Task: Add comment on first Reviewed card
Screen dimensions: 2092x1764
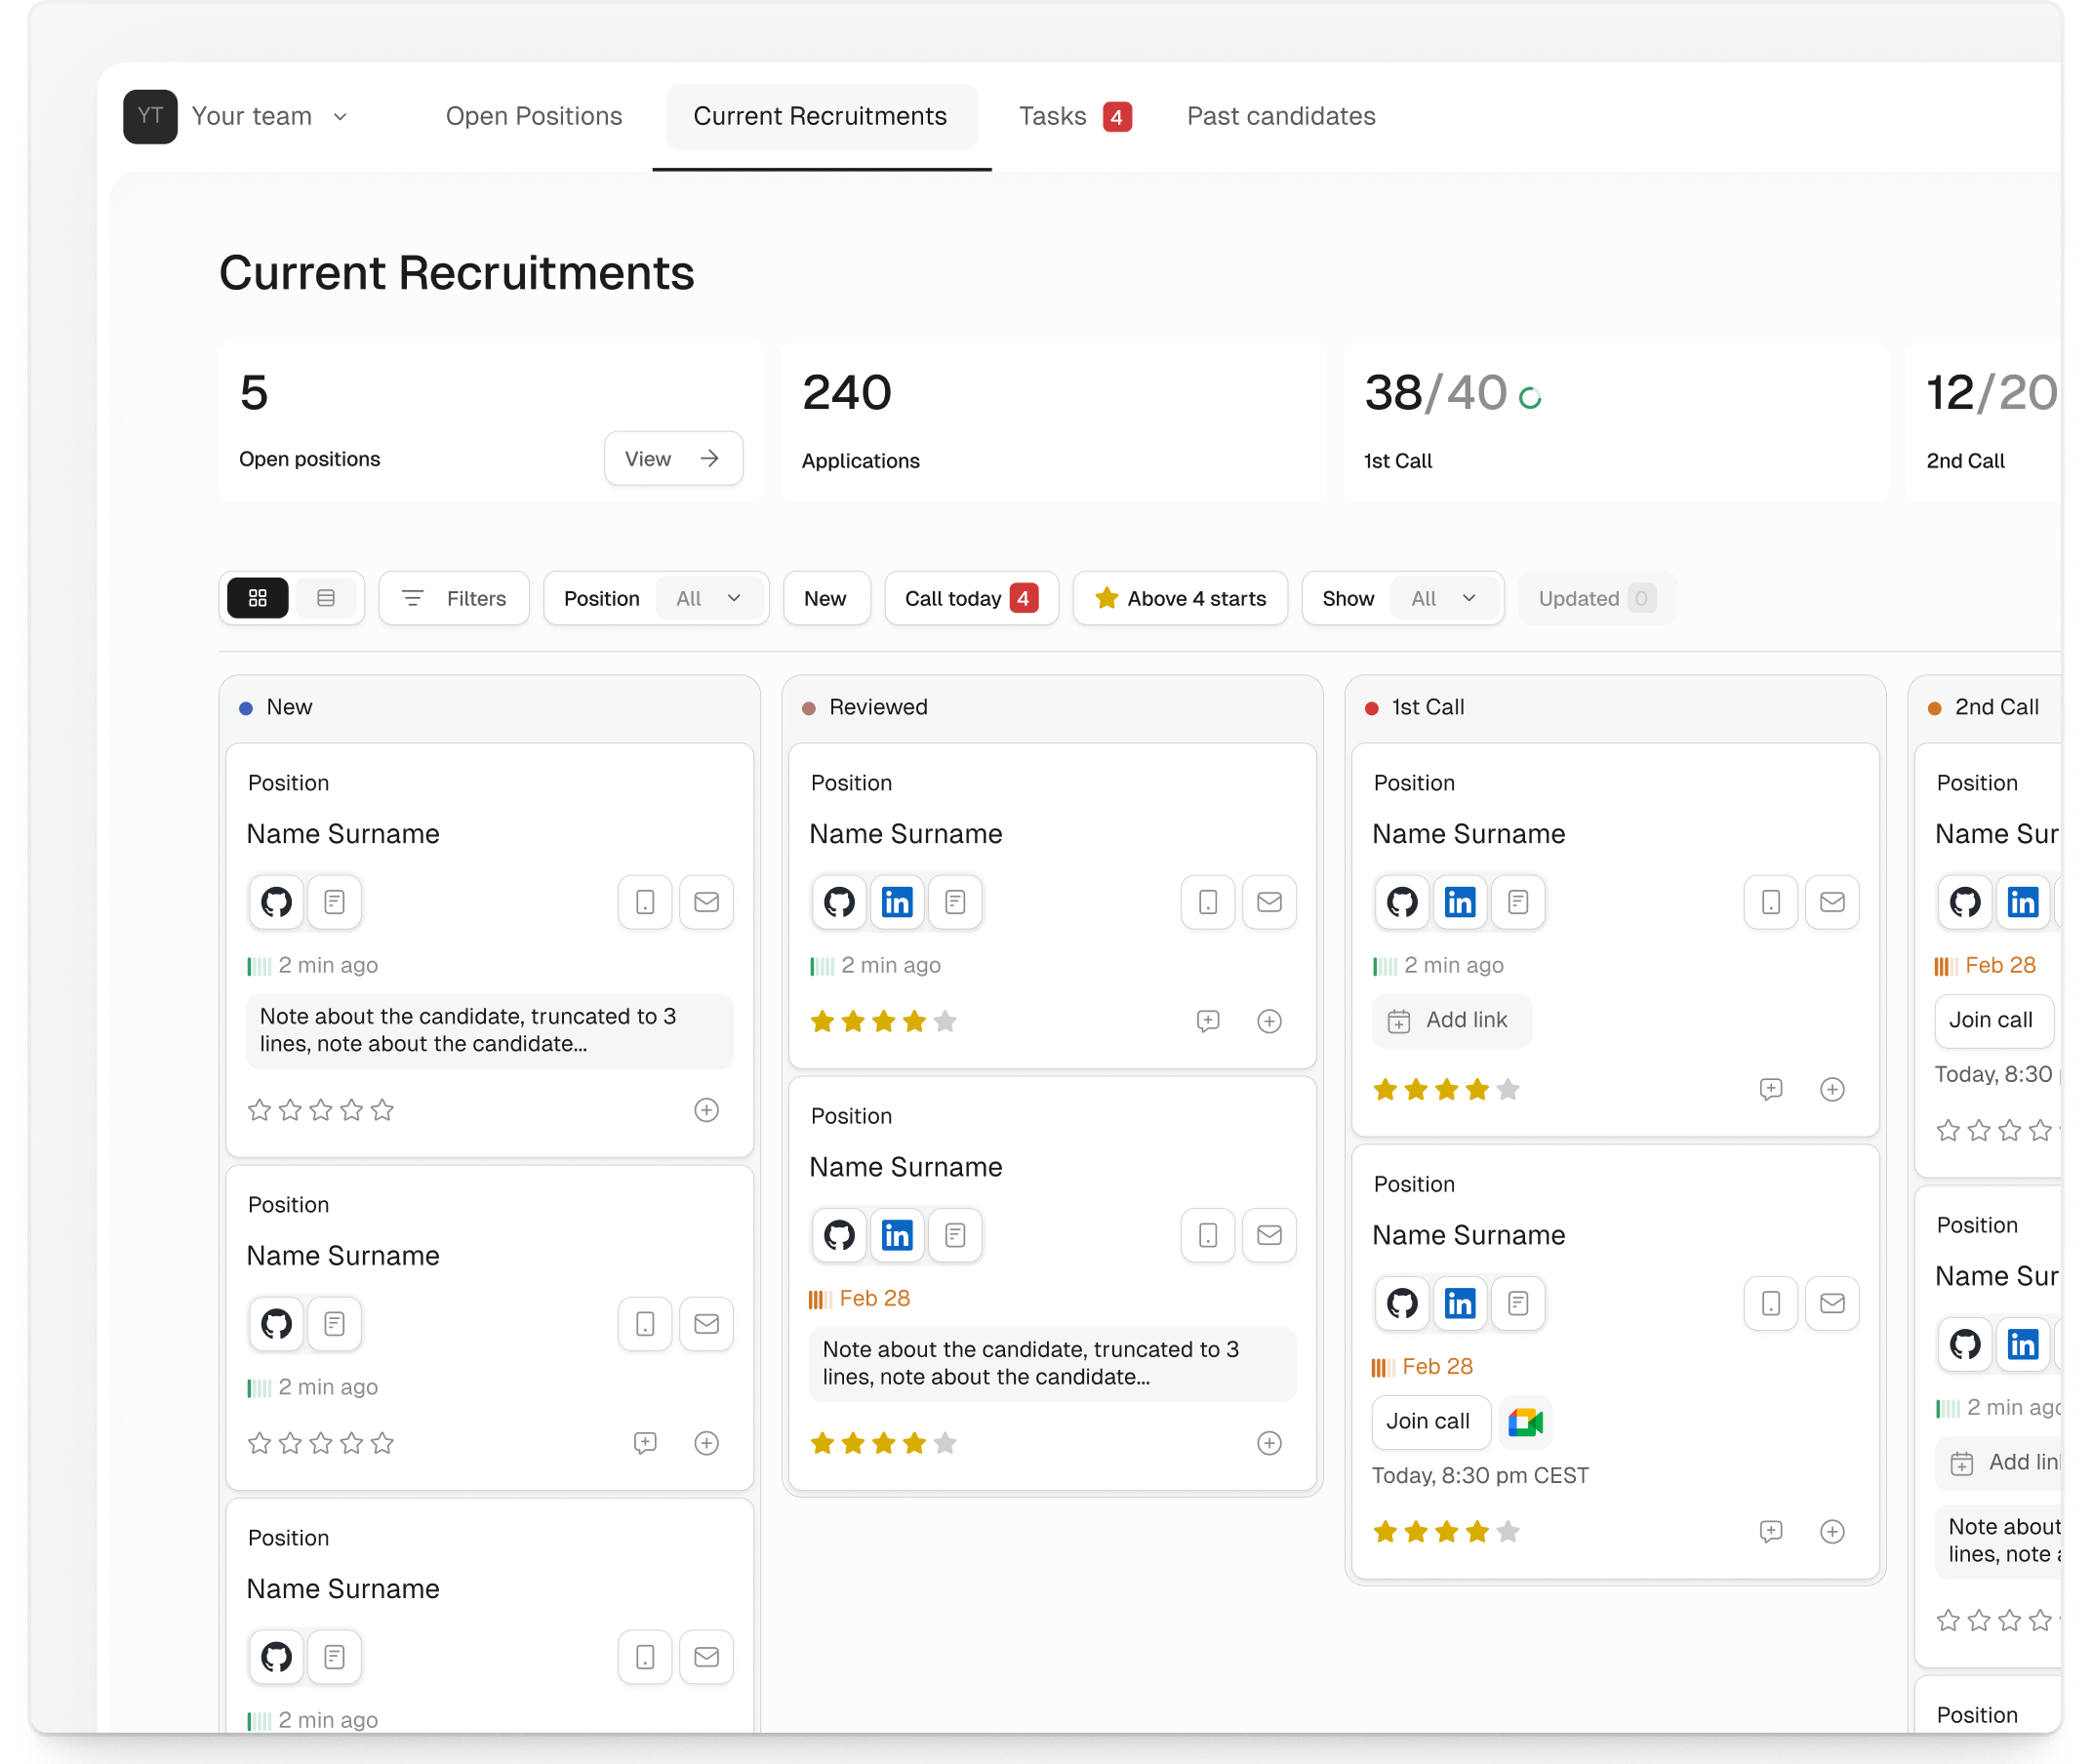Action: (1208, 1021)
